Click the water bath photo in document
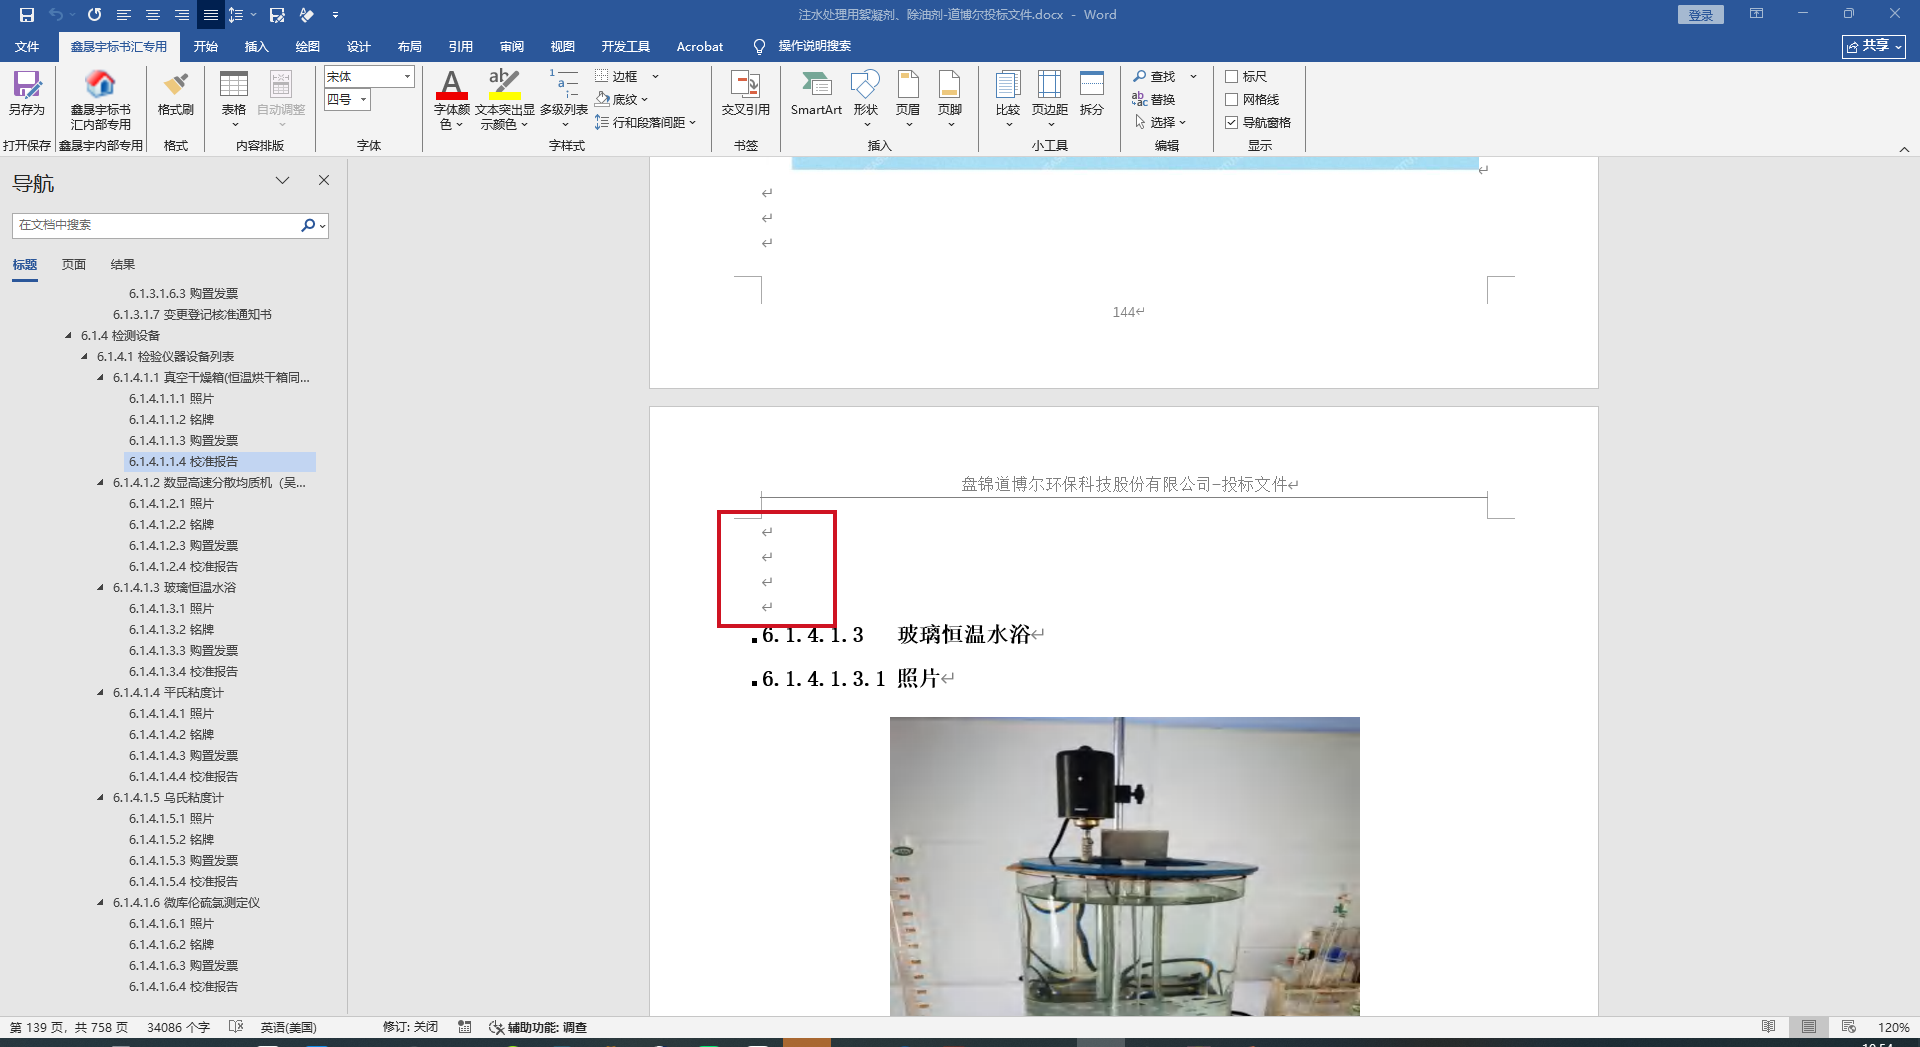Screen dimensions: 1920x1047 pyautogui.click(x=1125, y=866)
